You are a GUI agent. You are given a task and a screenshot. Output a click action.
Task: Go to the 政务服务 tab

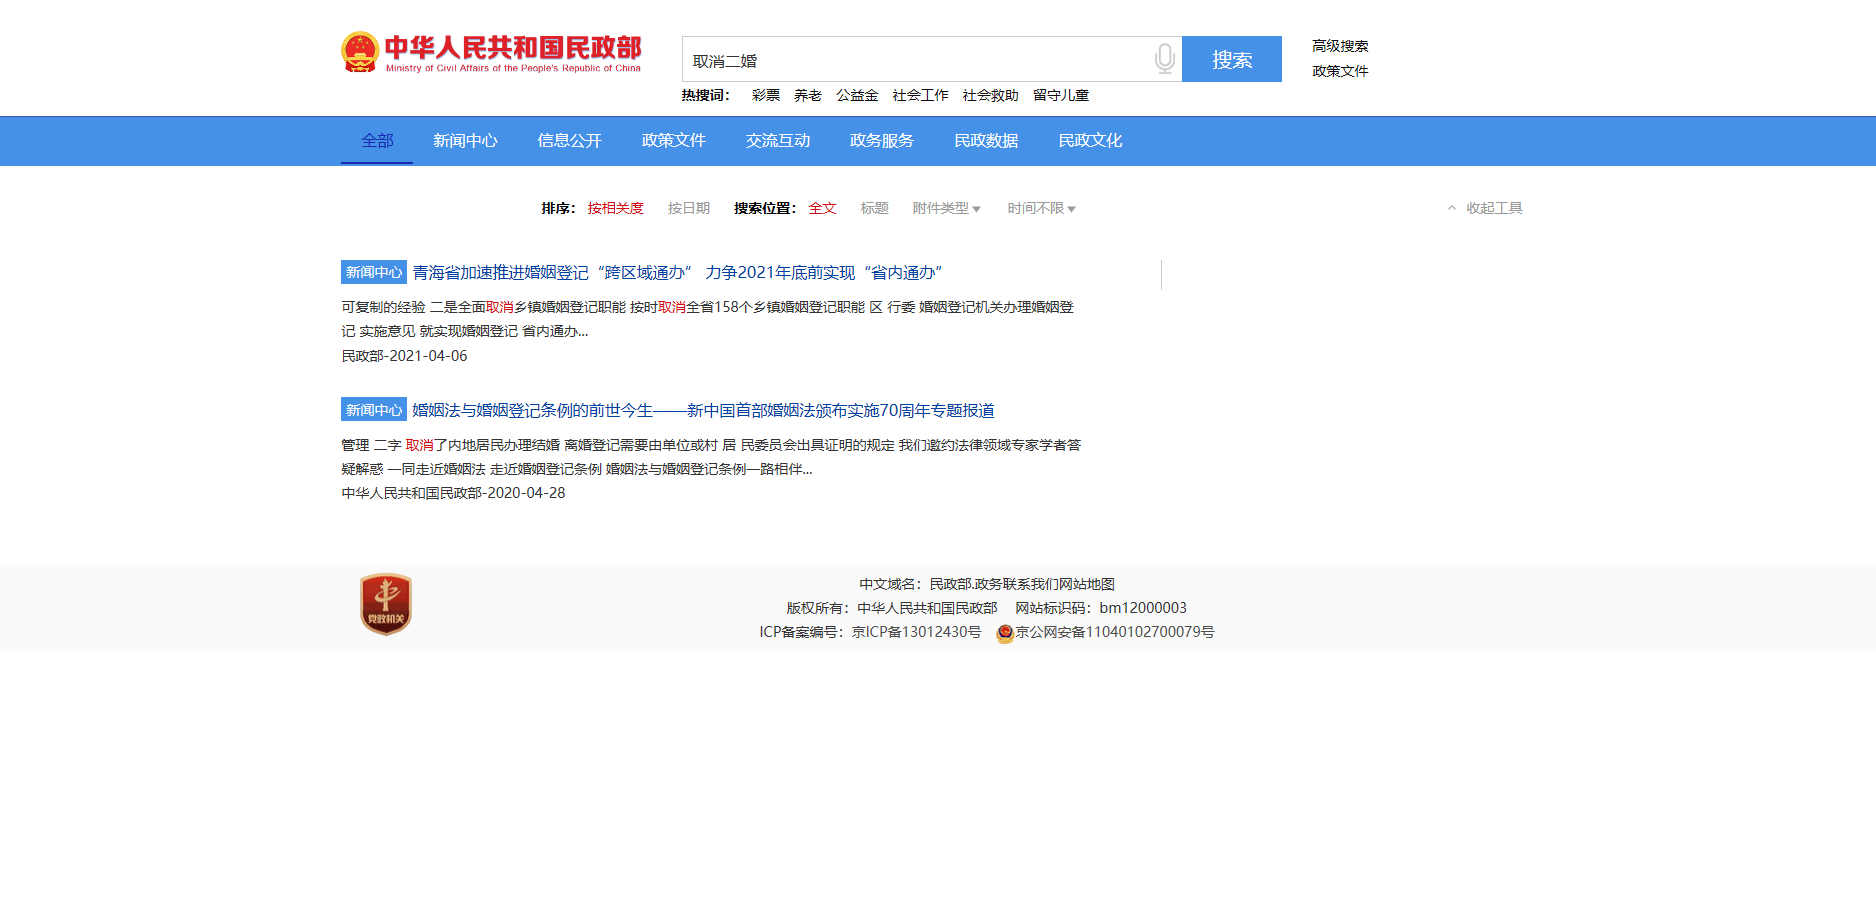tap(881, 141)
